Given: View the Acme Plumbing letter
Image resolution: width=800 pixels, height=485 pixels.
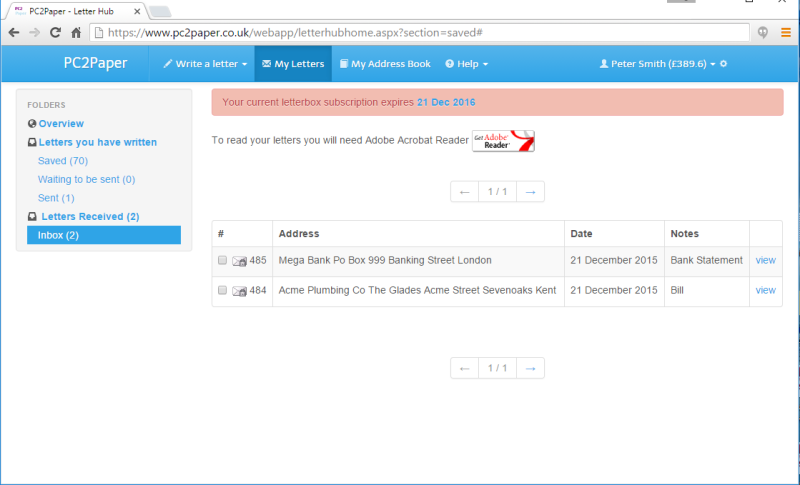Looking at the screenshot, I should click(x=765, y=290).
